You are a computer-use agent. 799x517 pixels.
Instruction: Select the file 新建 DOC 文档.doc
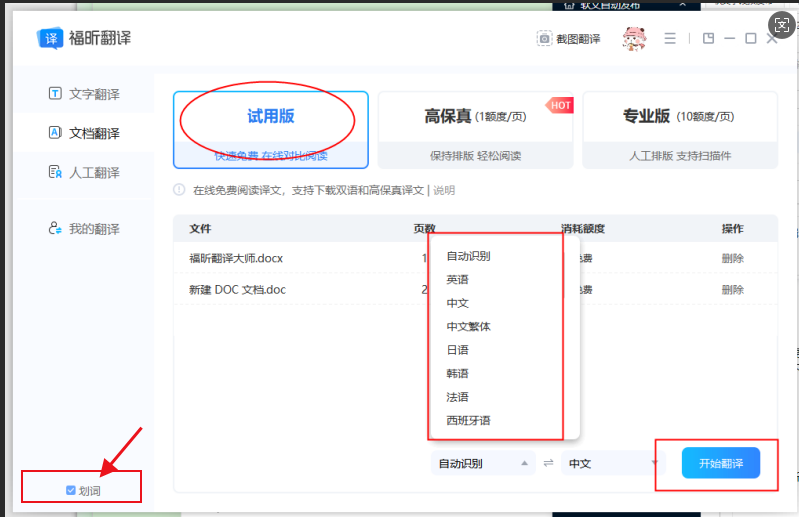tap(237, 290)
